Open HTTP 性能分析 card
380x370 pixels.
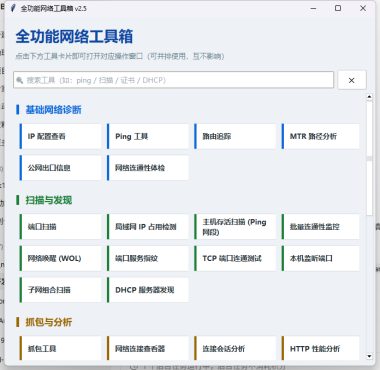click(x=321, y=348)
